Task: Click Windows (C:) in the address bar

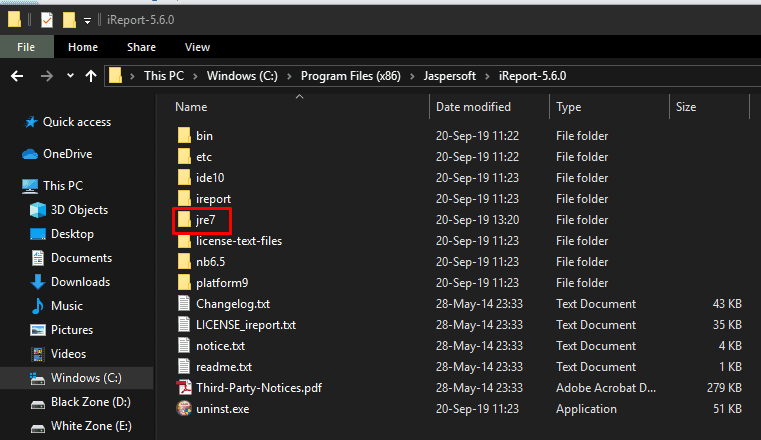Action: (242, 76)
